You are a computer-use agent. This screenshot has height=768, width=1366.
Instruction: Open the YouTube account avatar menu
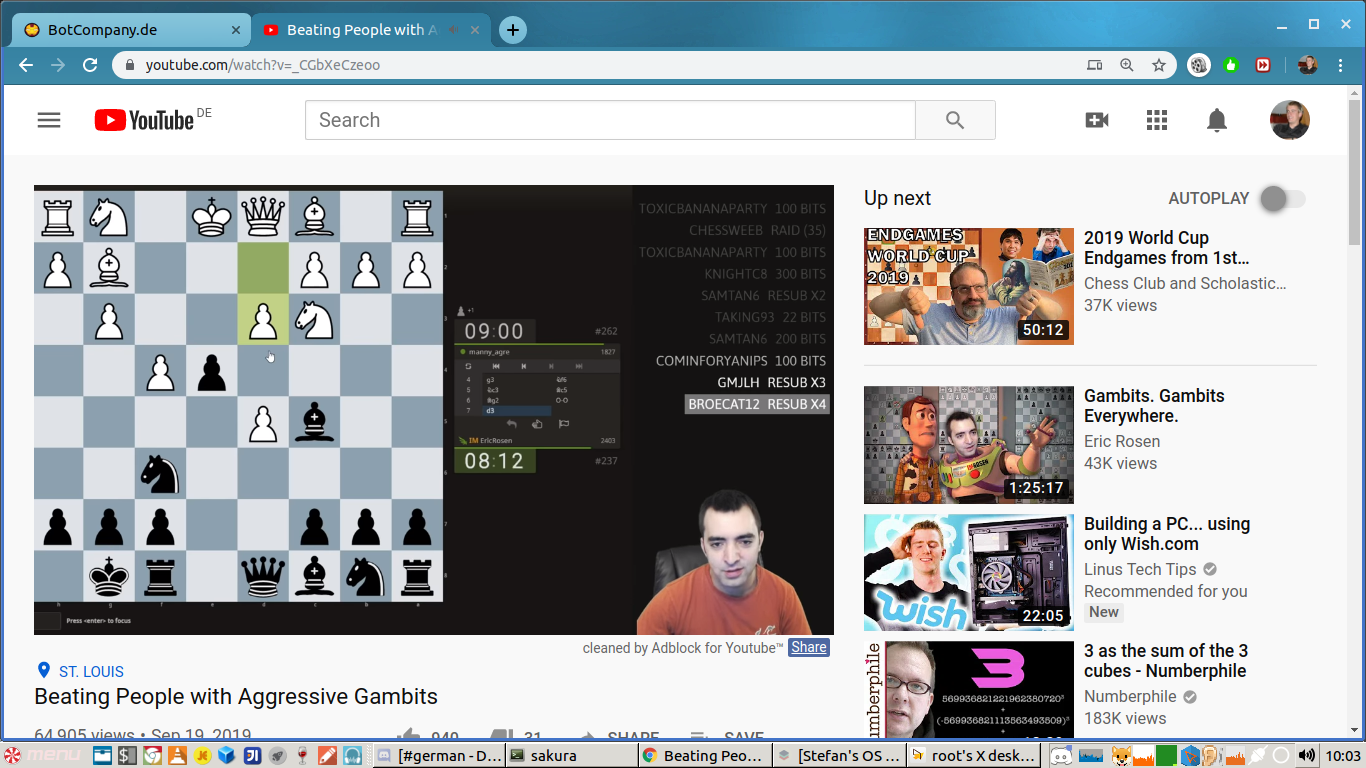point(1289,120)
